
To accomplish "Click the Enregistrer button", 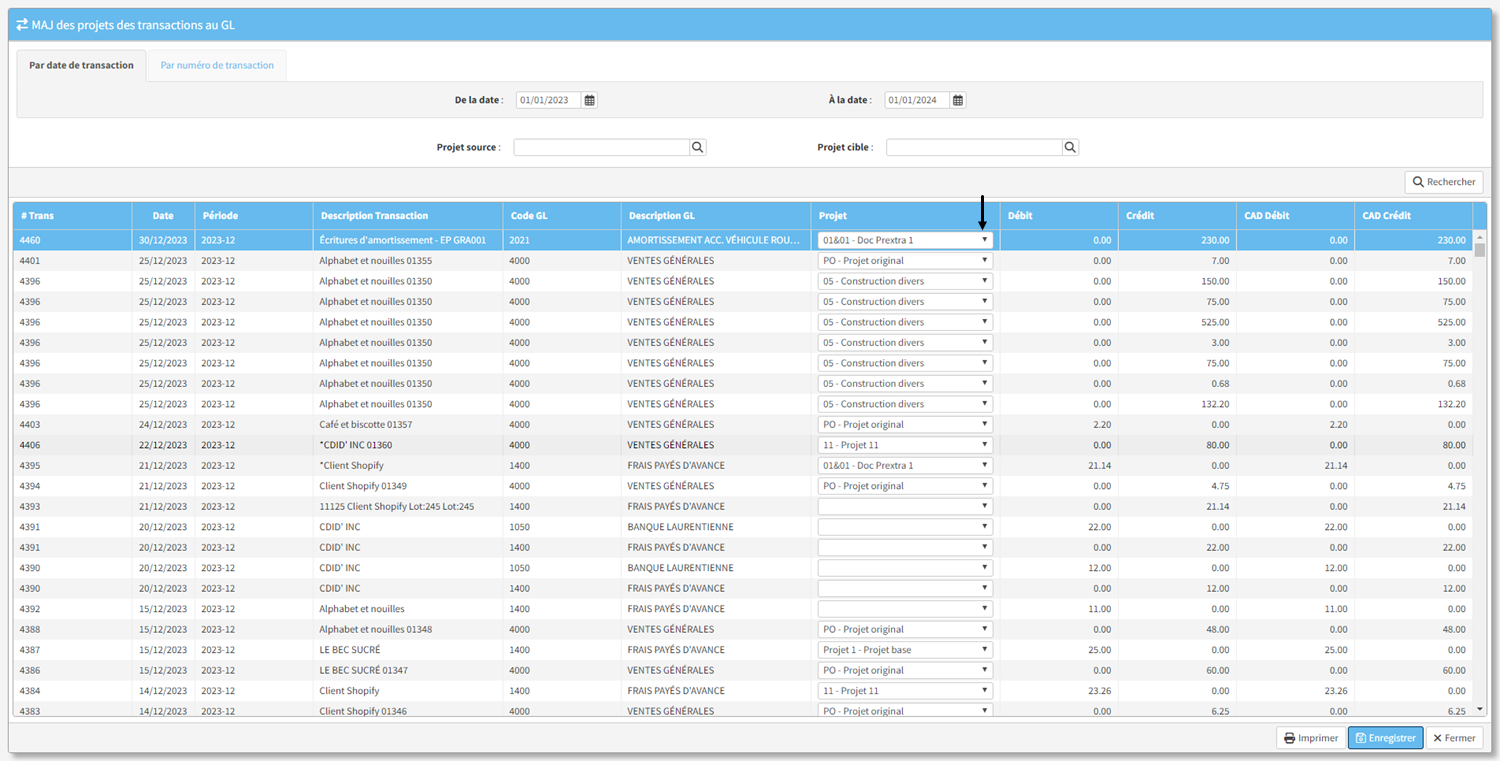I will click(1385, 738).
